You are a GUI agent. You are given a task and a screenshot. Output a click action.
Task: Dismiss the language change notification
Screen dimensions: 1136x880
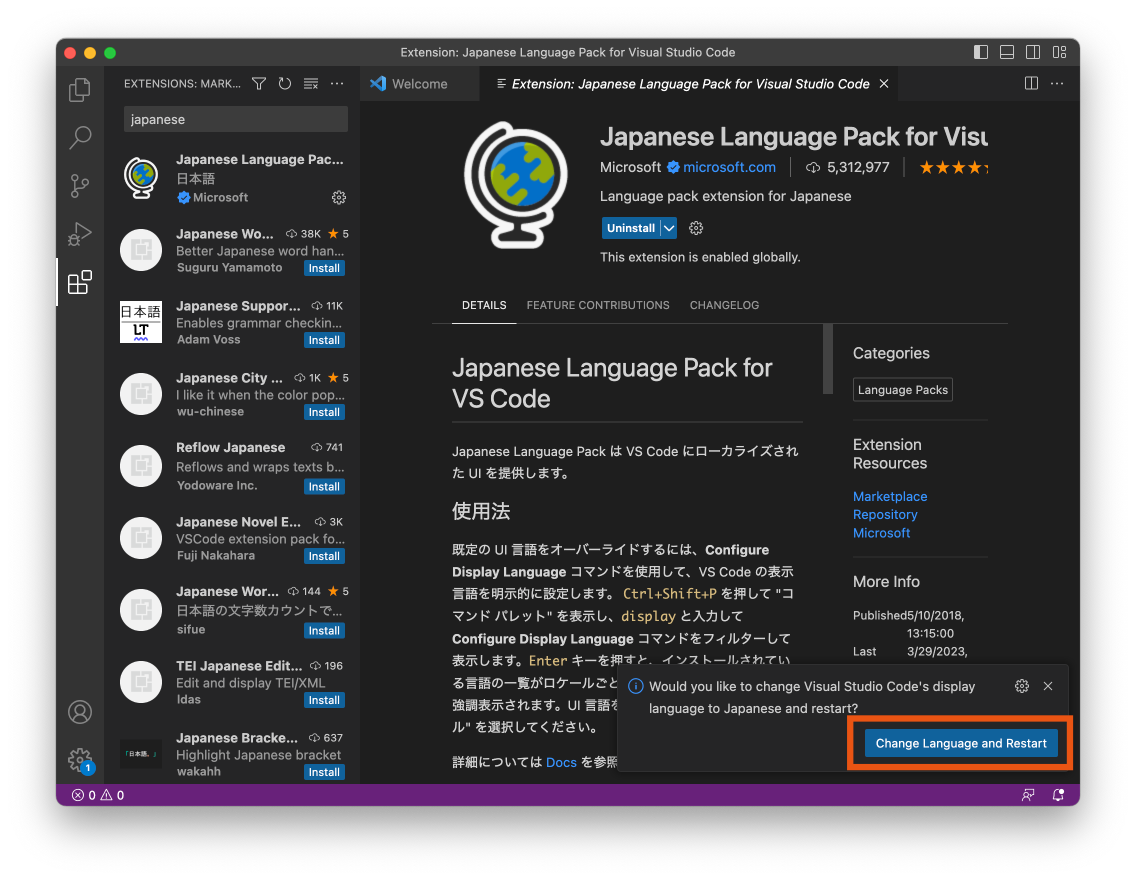tap(1048, 686)
